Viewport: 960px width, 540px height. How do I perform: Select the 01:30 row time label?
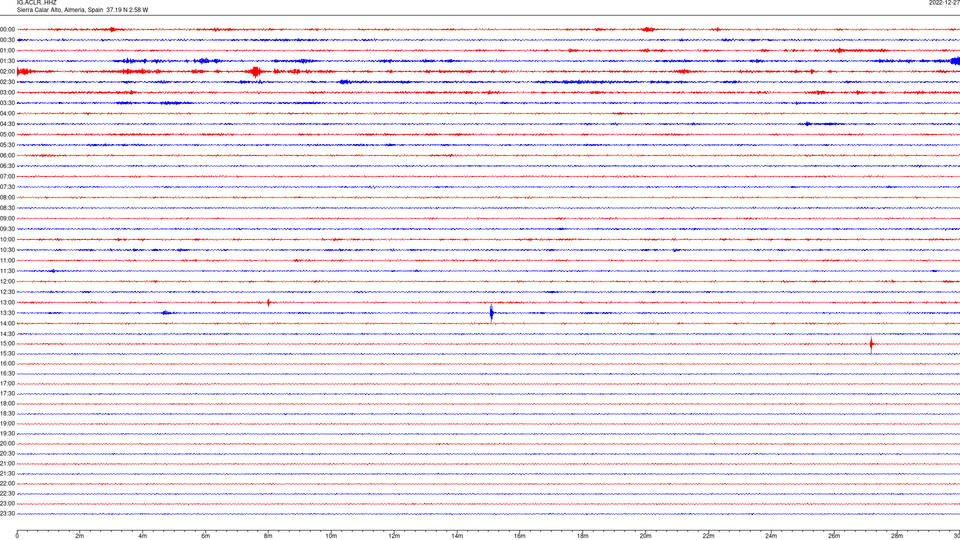(x=7, y=61)
